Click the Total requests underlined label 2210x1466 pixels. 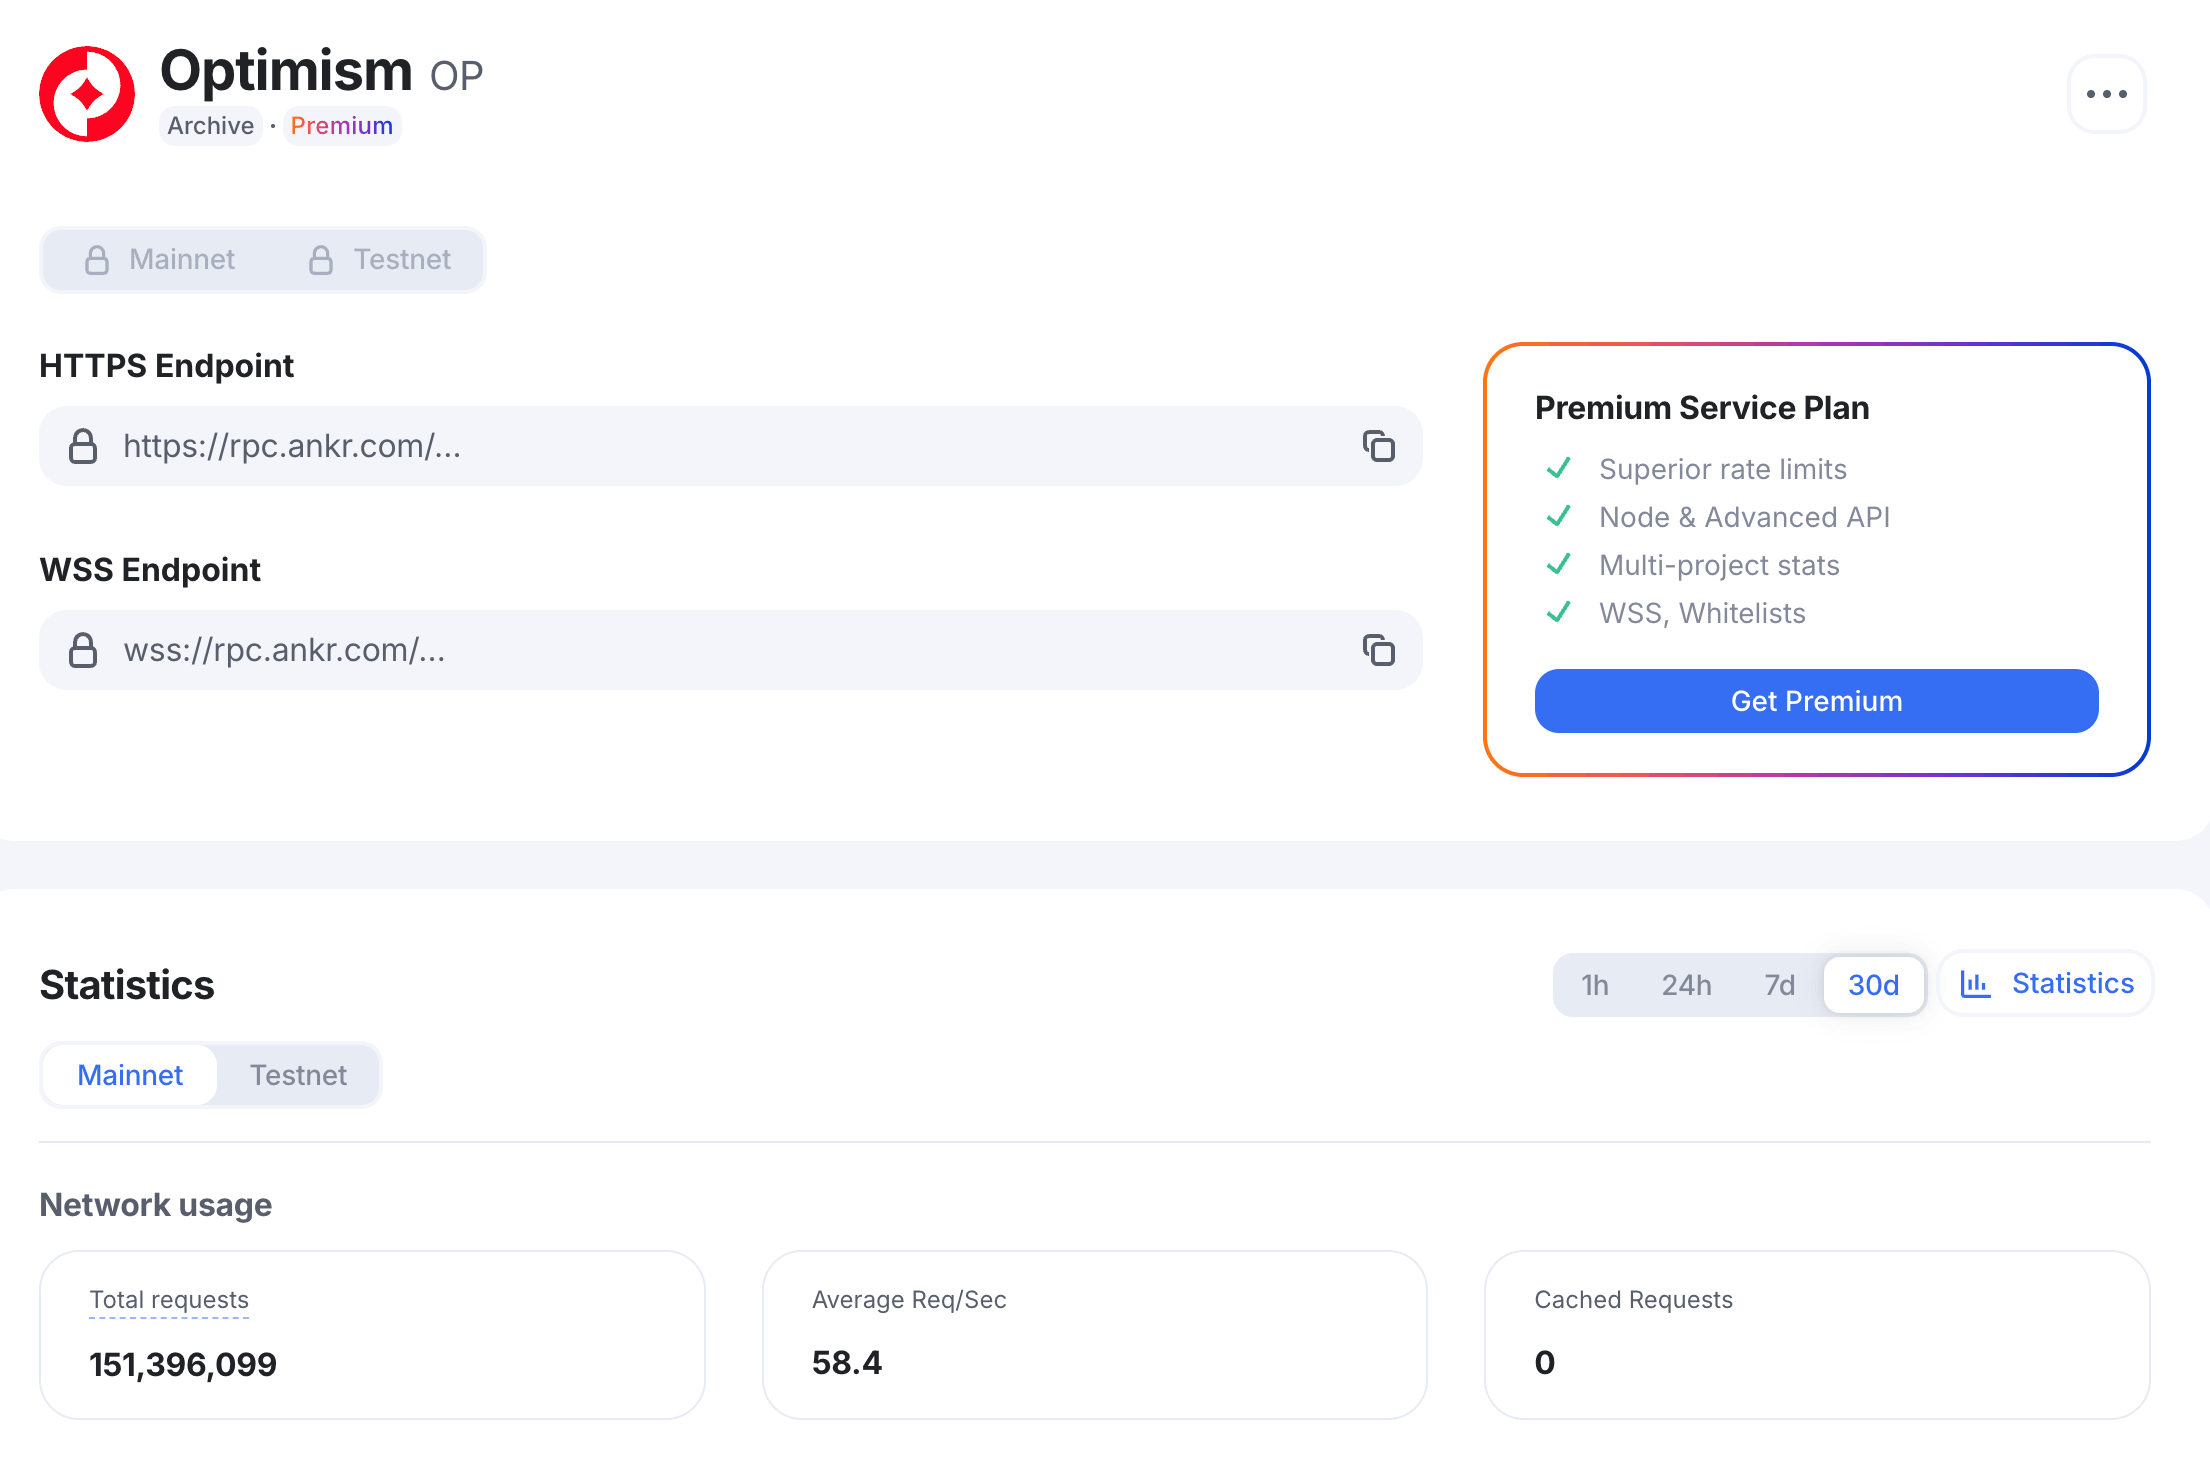pyautogui.click(x=169, y=1300)
